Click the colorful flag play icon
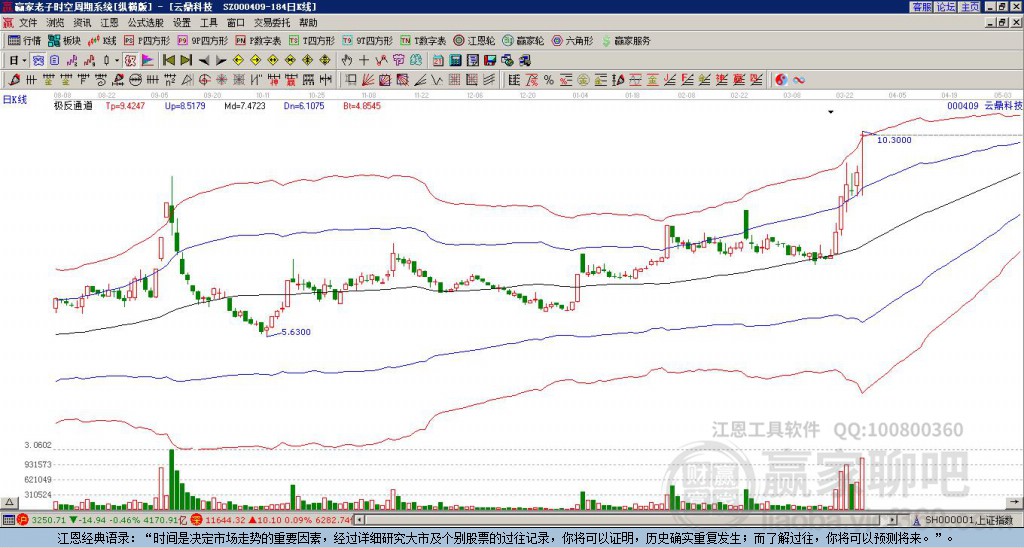Viewport: 1024px width, 548px height. coord(148,61)
